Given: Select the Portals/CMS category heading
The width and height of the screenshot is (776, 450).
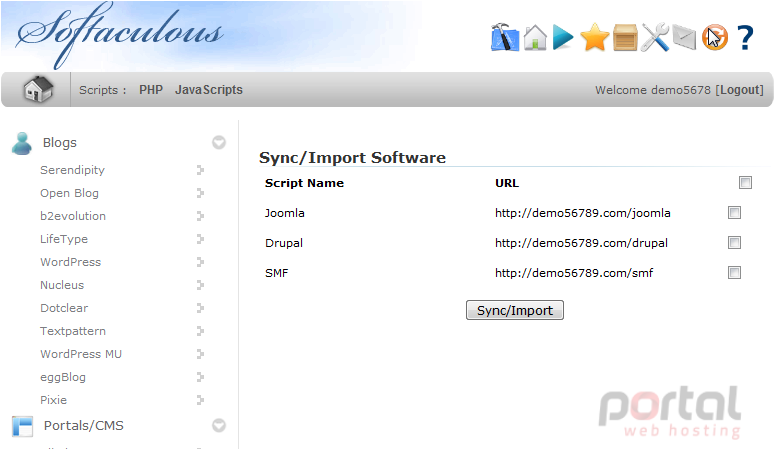Looking at the screenshot, I should pos(84,426).
